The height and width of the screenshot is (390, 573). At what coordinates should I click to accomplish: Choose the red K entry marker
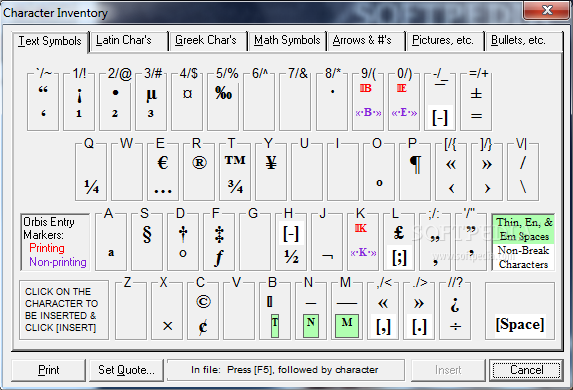361,228
